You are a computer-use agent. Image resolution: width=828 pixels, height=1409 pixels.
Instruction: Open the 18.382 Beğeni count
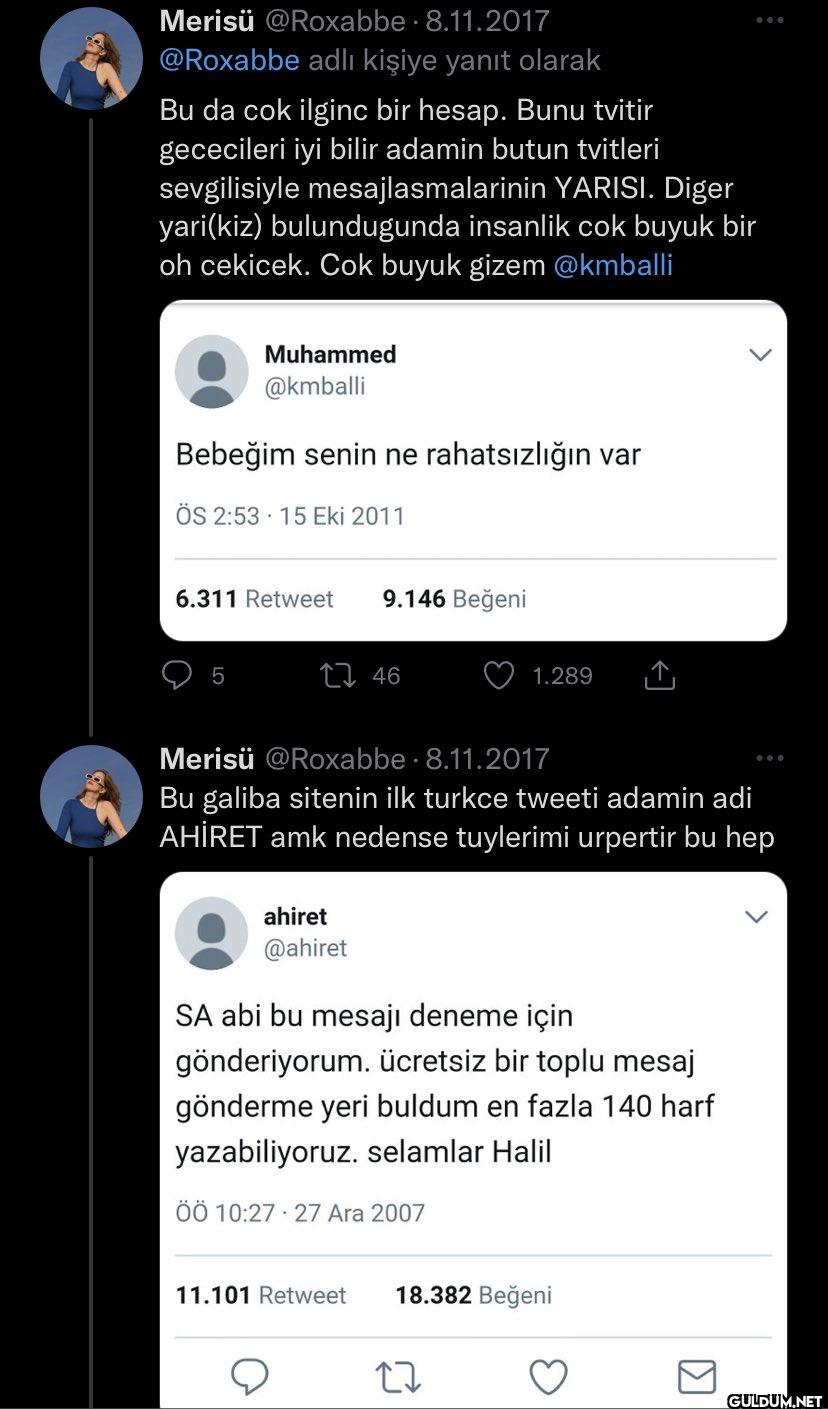(473, 1295)
